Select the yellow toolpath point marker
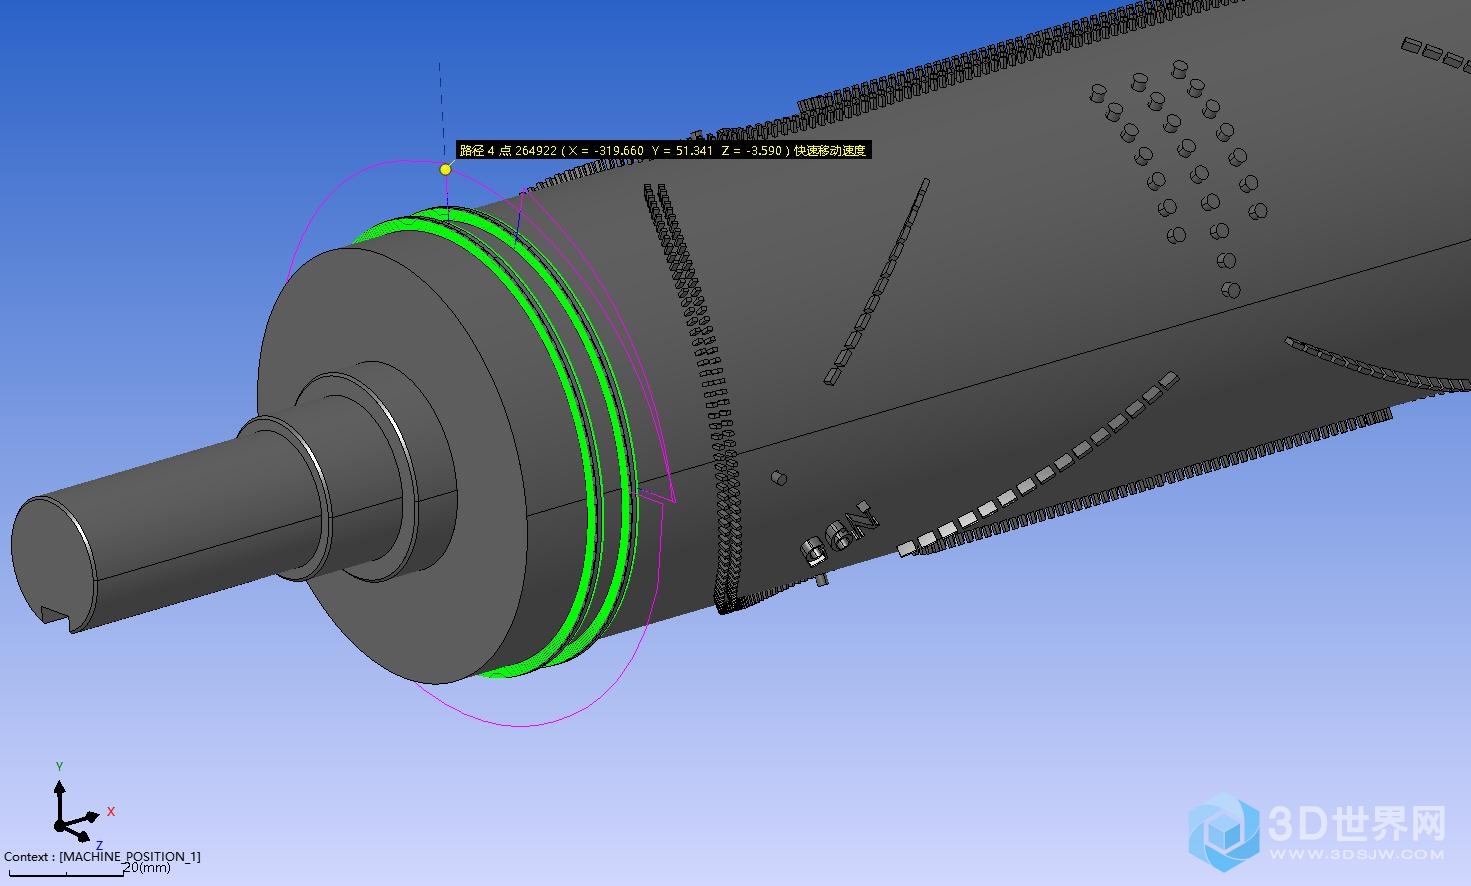 point(445,169)
